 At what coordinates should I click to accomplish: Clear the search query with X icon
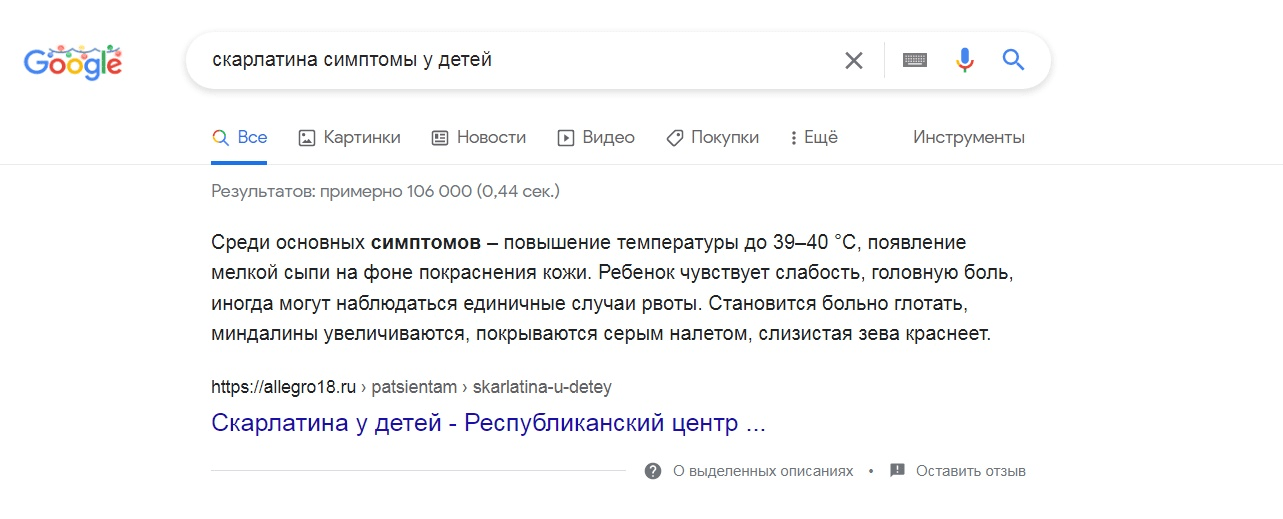coord(853,61)
